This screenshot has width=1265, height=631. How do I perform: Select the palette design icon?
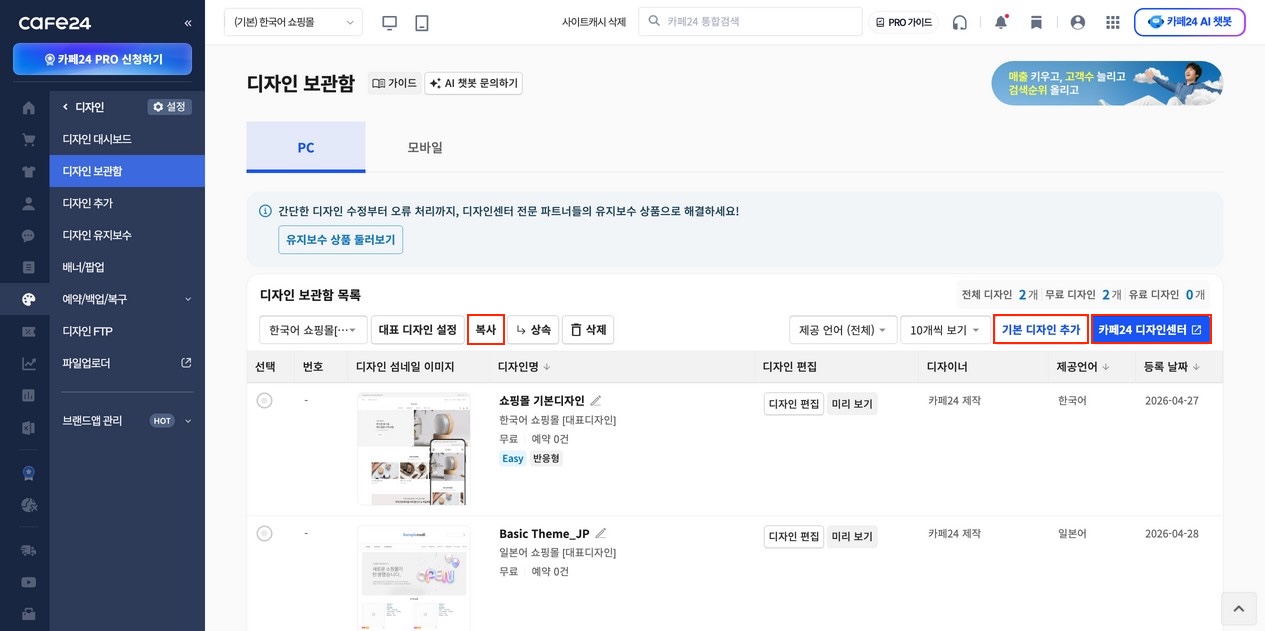pyautogui.click(x=28, y=299)
